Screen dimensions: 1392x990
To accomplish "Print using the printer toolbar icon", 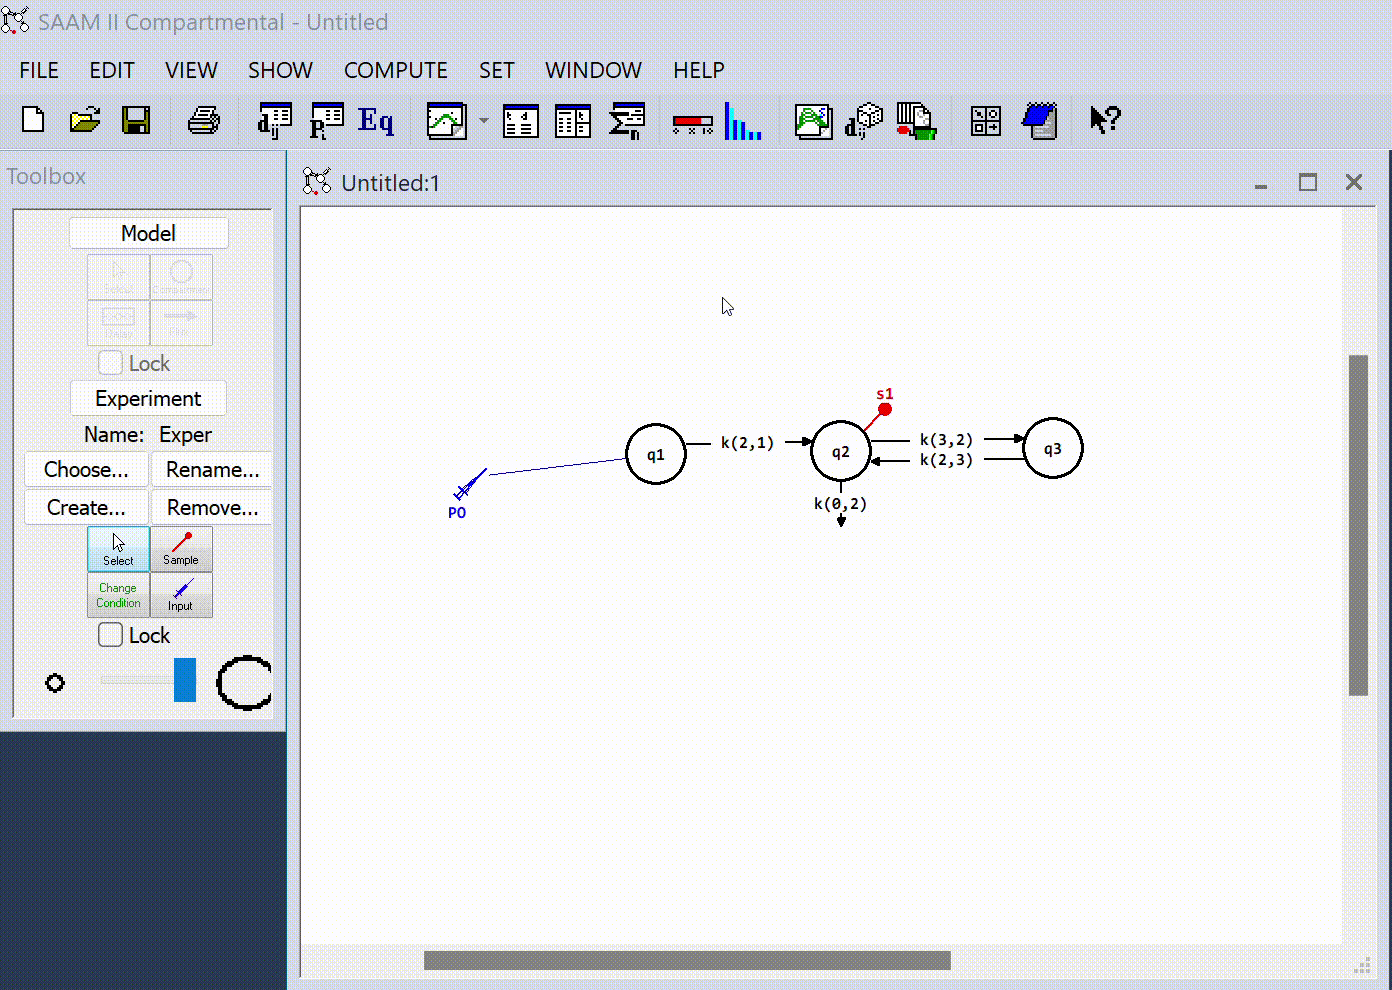I will pos(204,121).
